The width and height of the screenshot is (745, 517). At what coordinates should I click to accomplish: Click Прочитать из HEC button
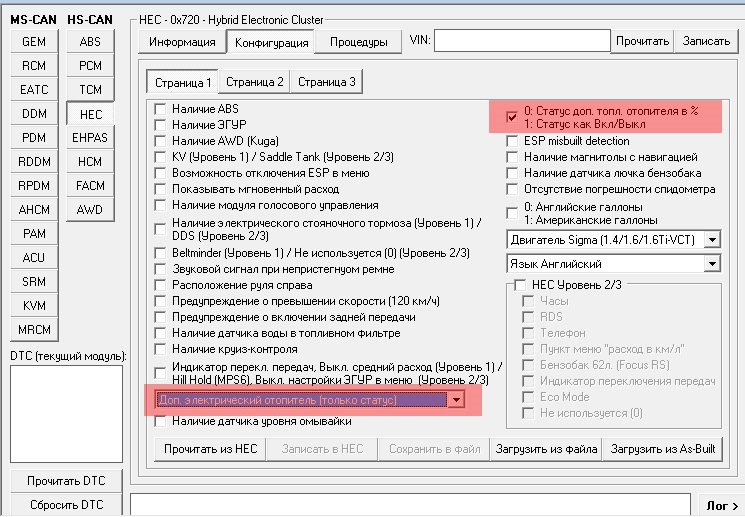click(210, 449)
